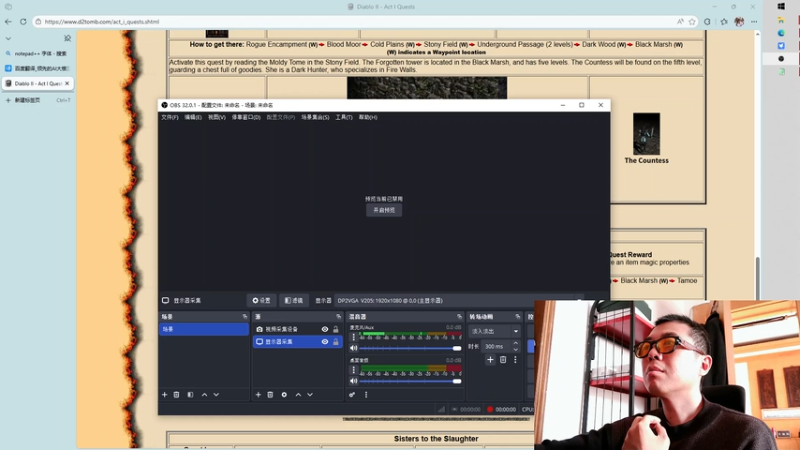Open source filters button 滤镜
The height and width of the screenshot is (450, 800).
point(293,301)
